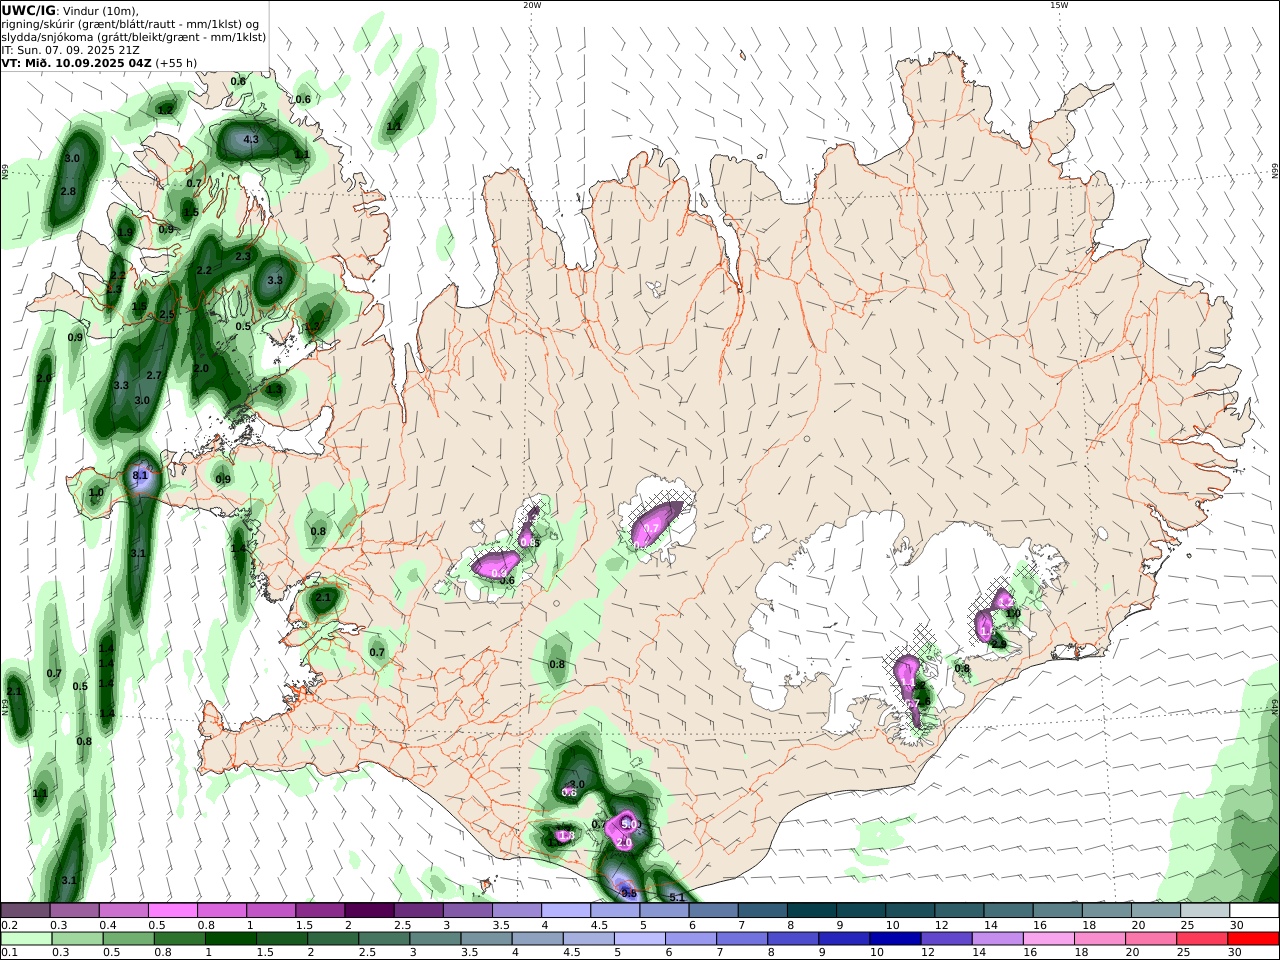The image size is (1280, 960).
Task: Click the '0.4' legend label
Action: (108, 925)
